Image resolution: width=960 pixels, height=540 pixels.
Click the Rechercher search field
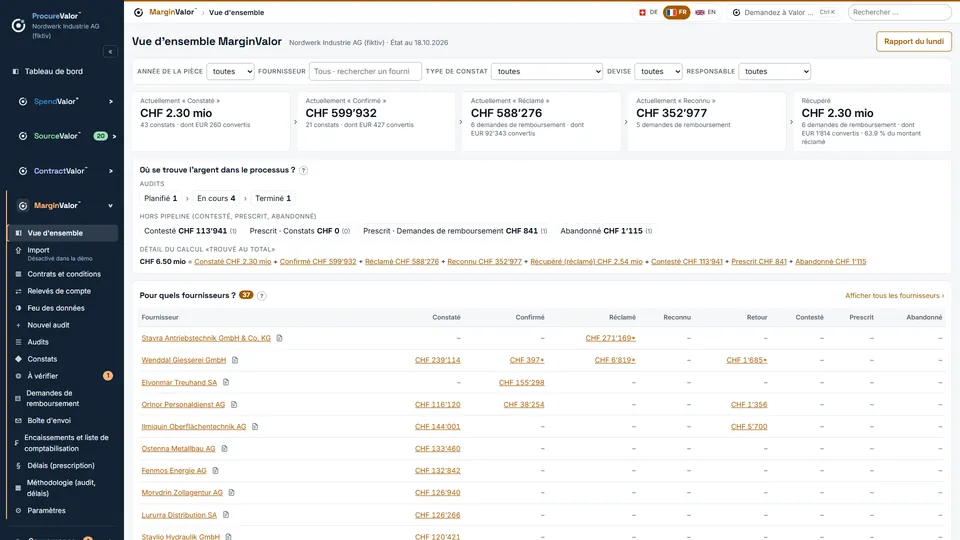tap(899, 12)
